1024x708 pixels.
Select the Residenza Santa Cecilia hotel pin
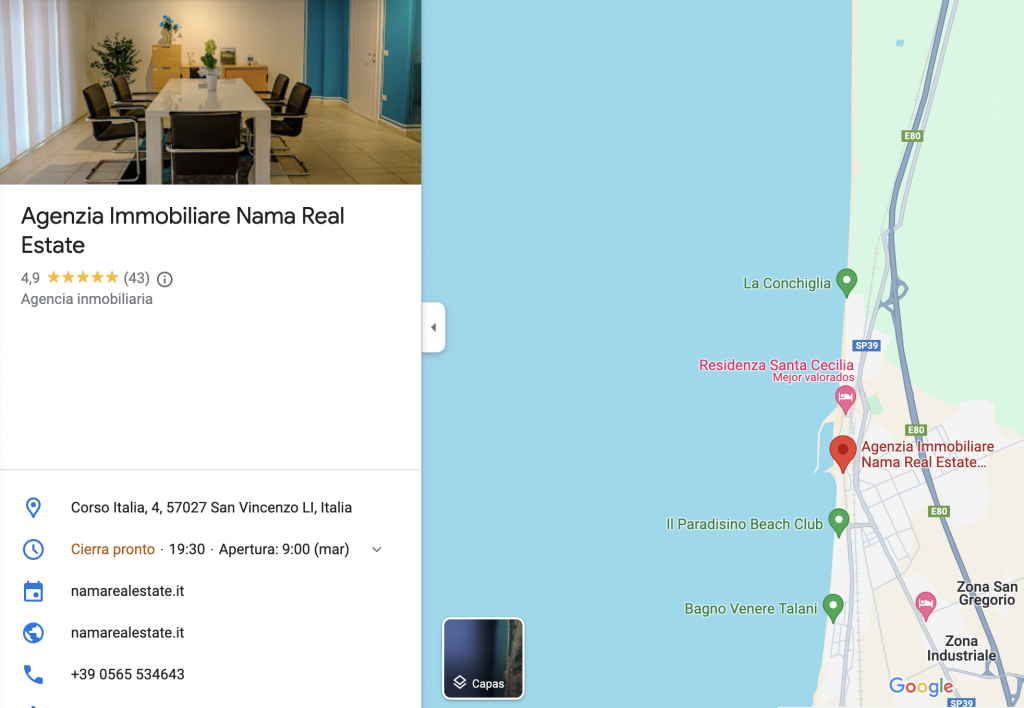pyautogui.click(x=845, y=399)
